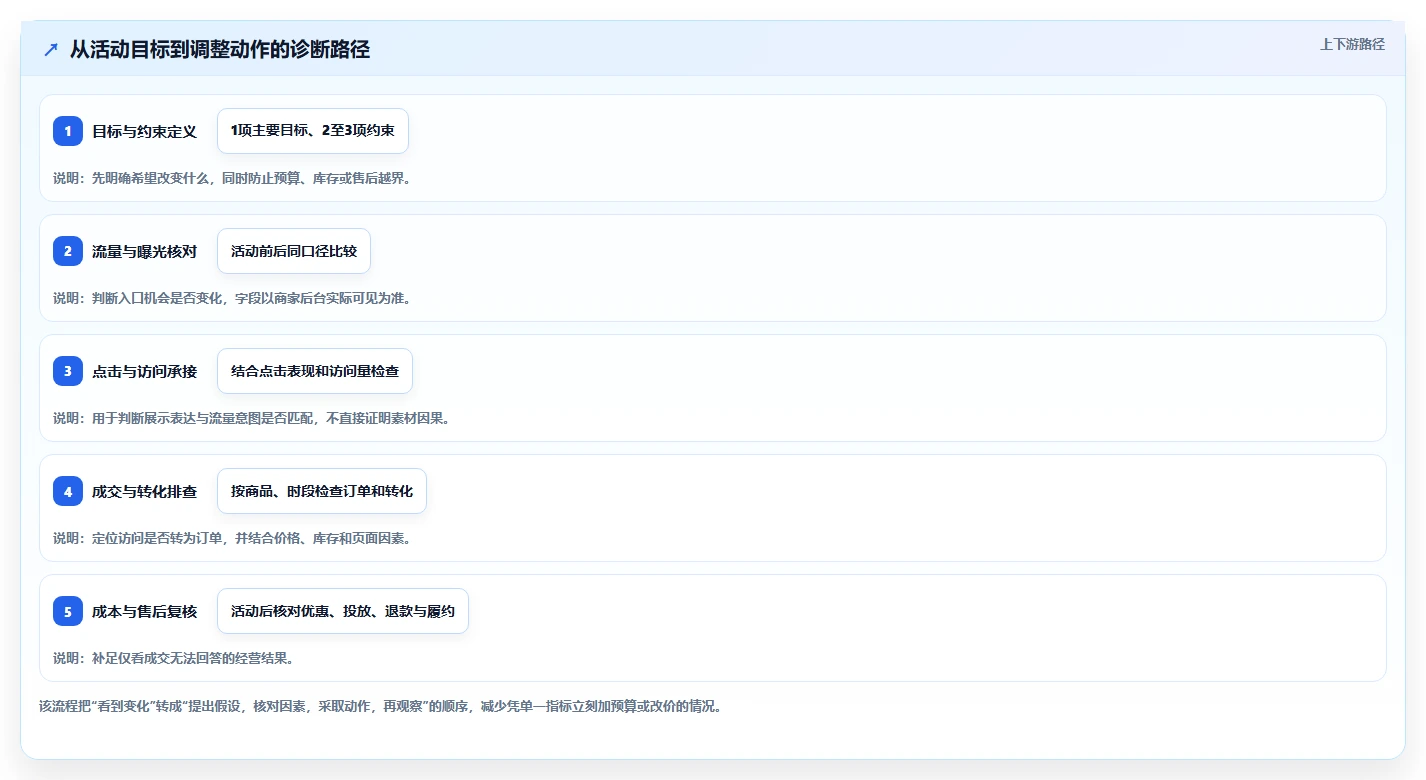Screen dimensions: 1426x780
Task: Click step number badge 4
Action: coord(68,491)
